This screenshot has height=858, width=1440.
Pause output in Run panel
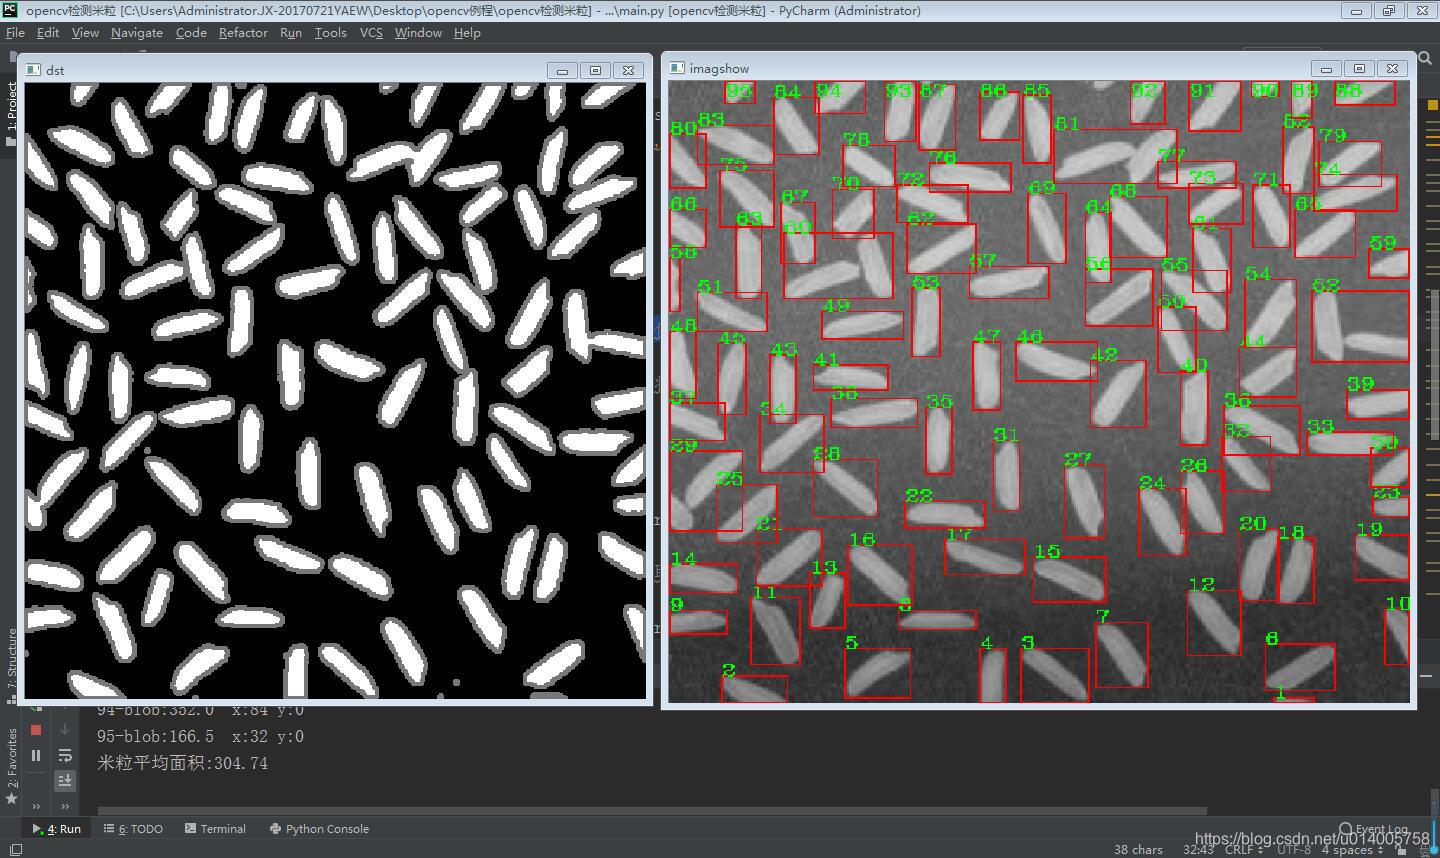(36, 755)
